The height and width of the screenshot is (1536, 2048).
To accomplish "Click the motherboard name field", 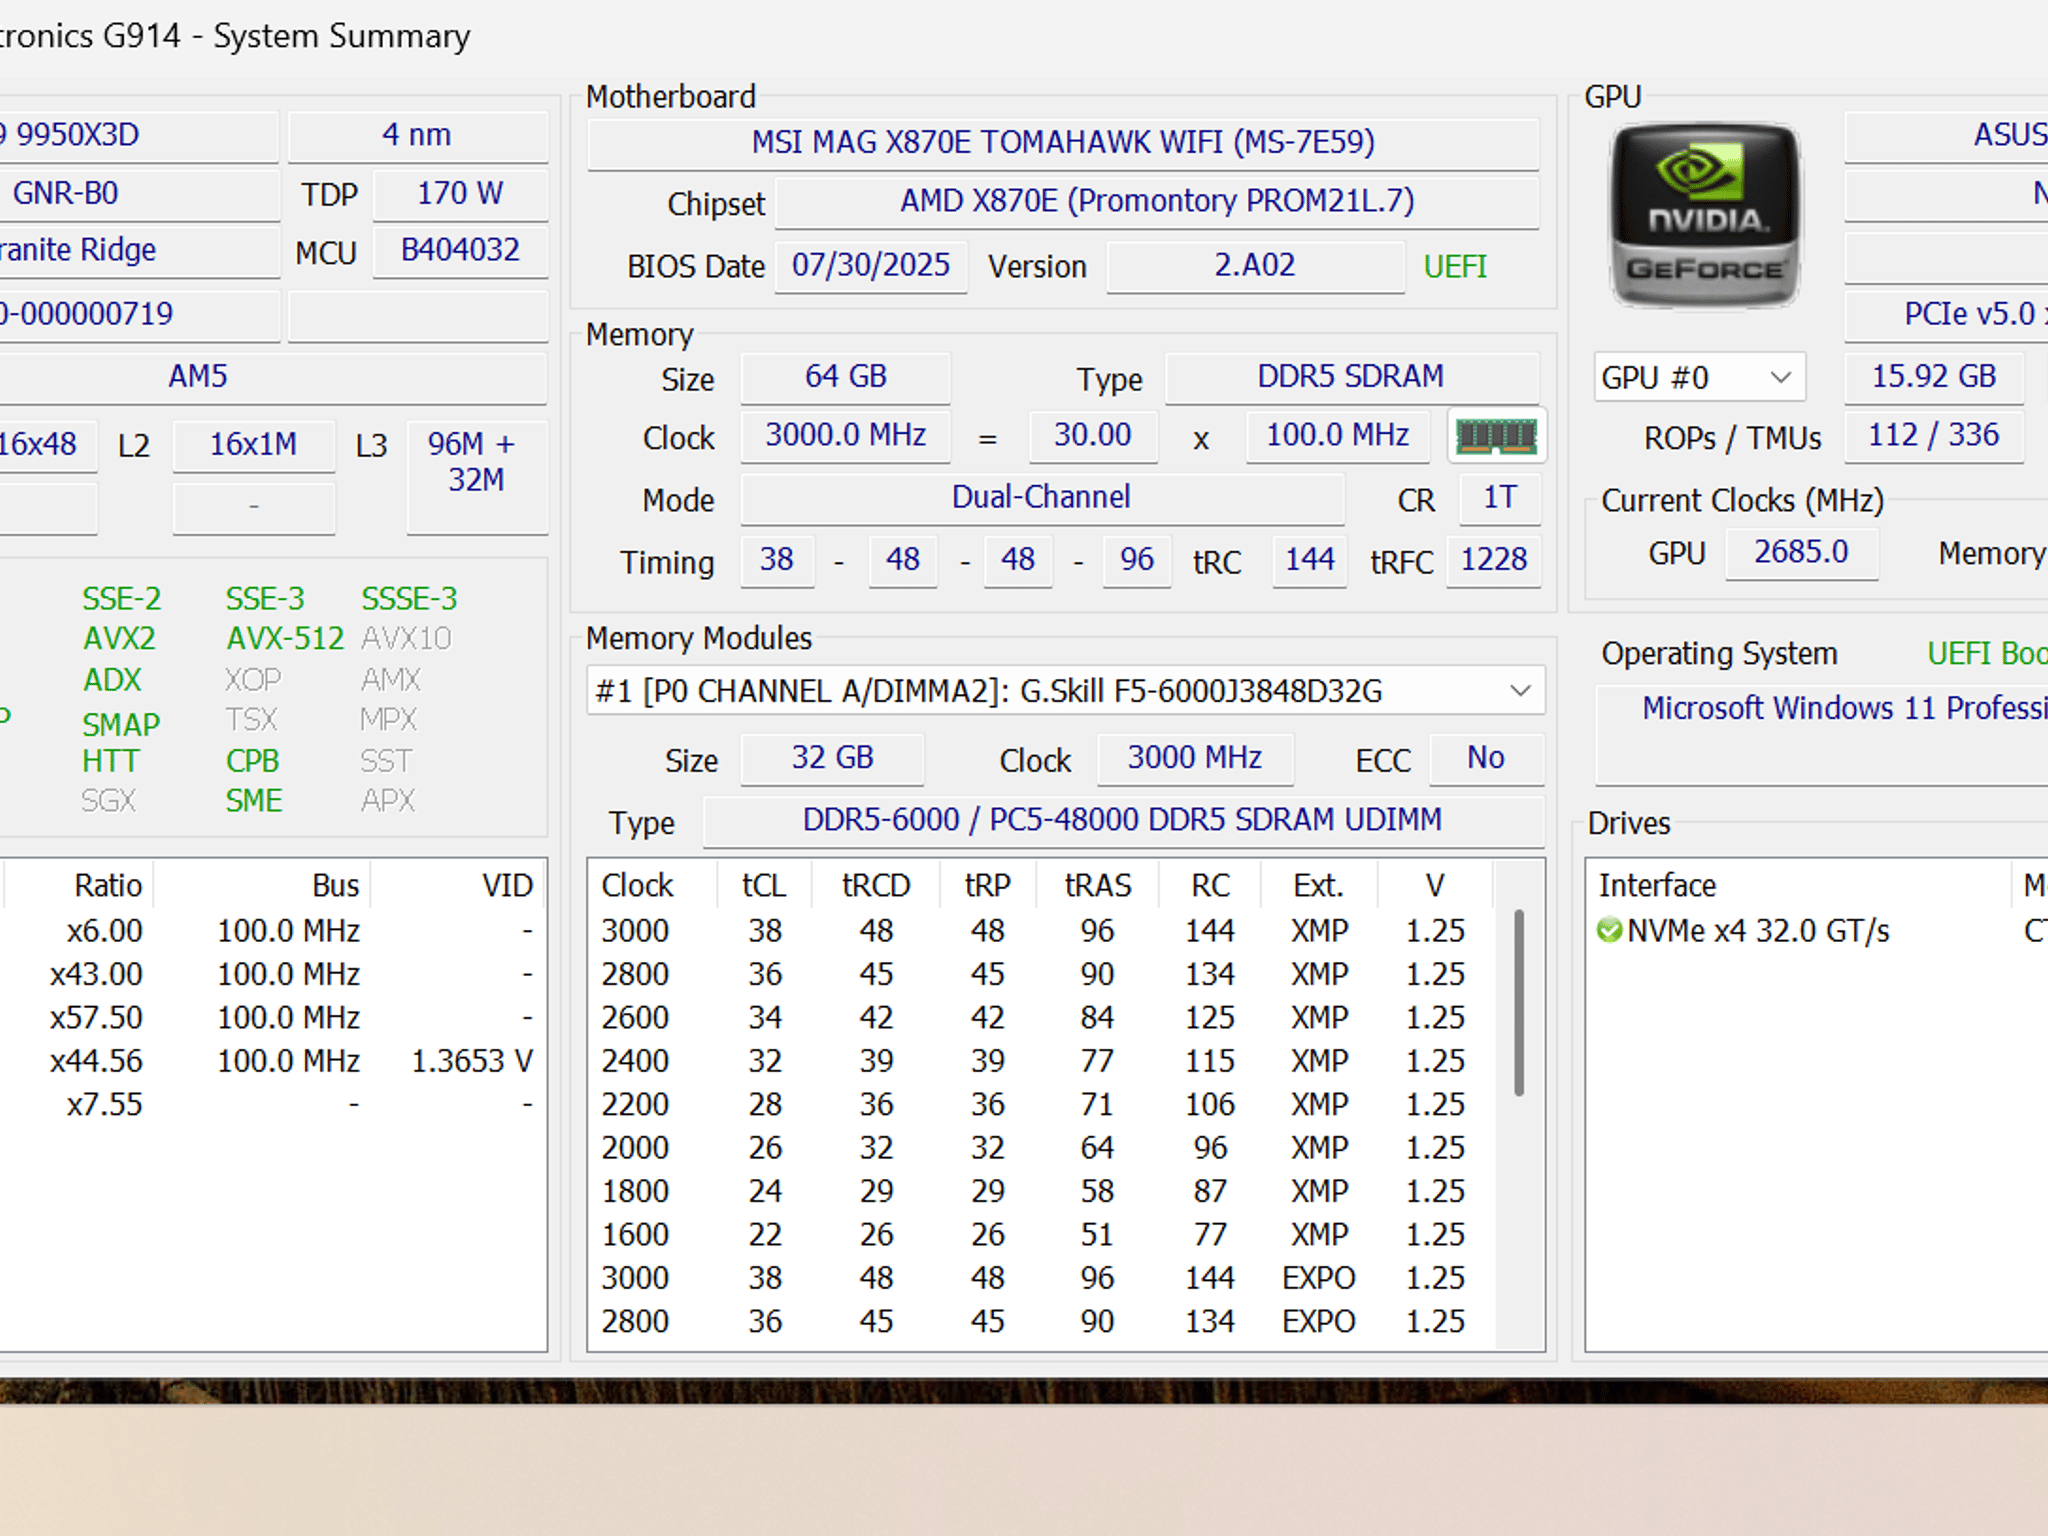I will point(1063,142).
